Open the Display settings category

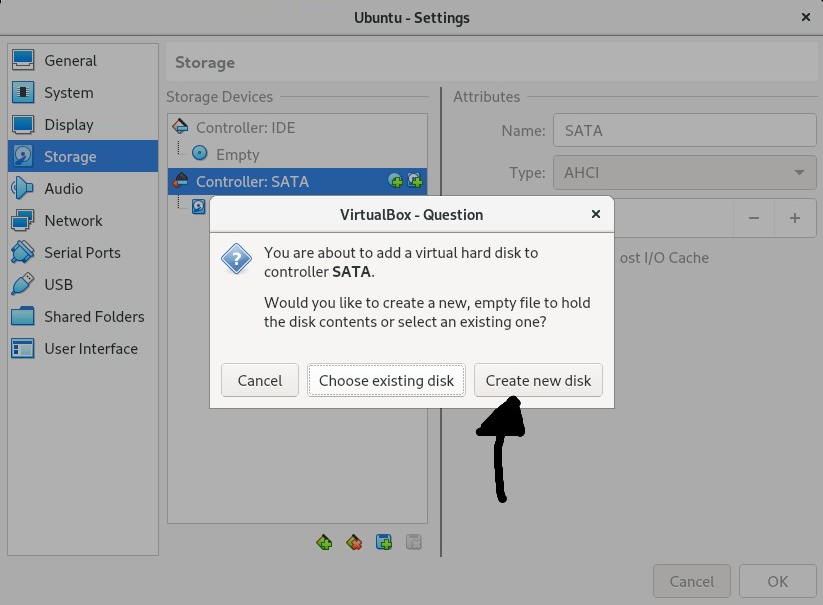click(83, 124)
